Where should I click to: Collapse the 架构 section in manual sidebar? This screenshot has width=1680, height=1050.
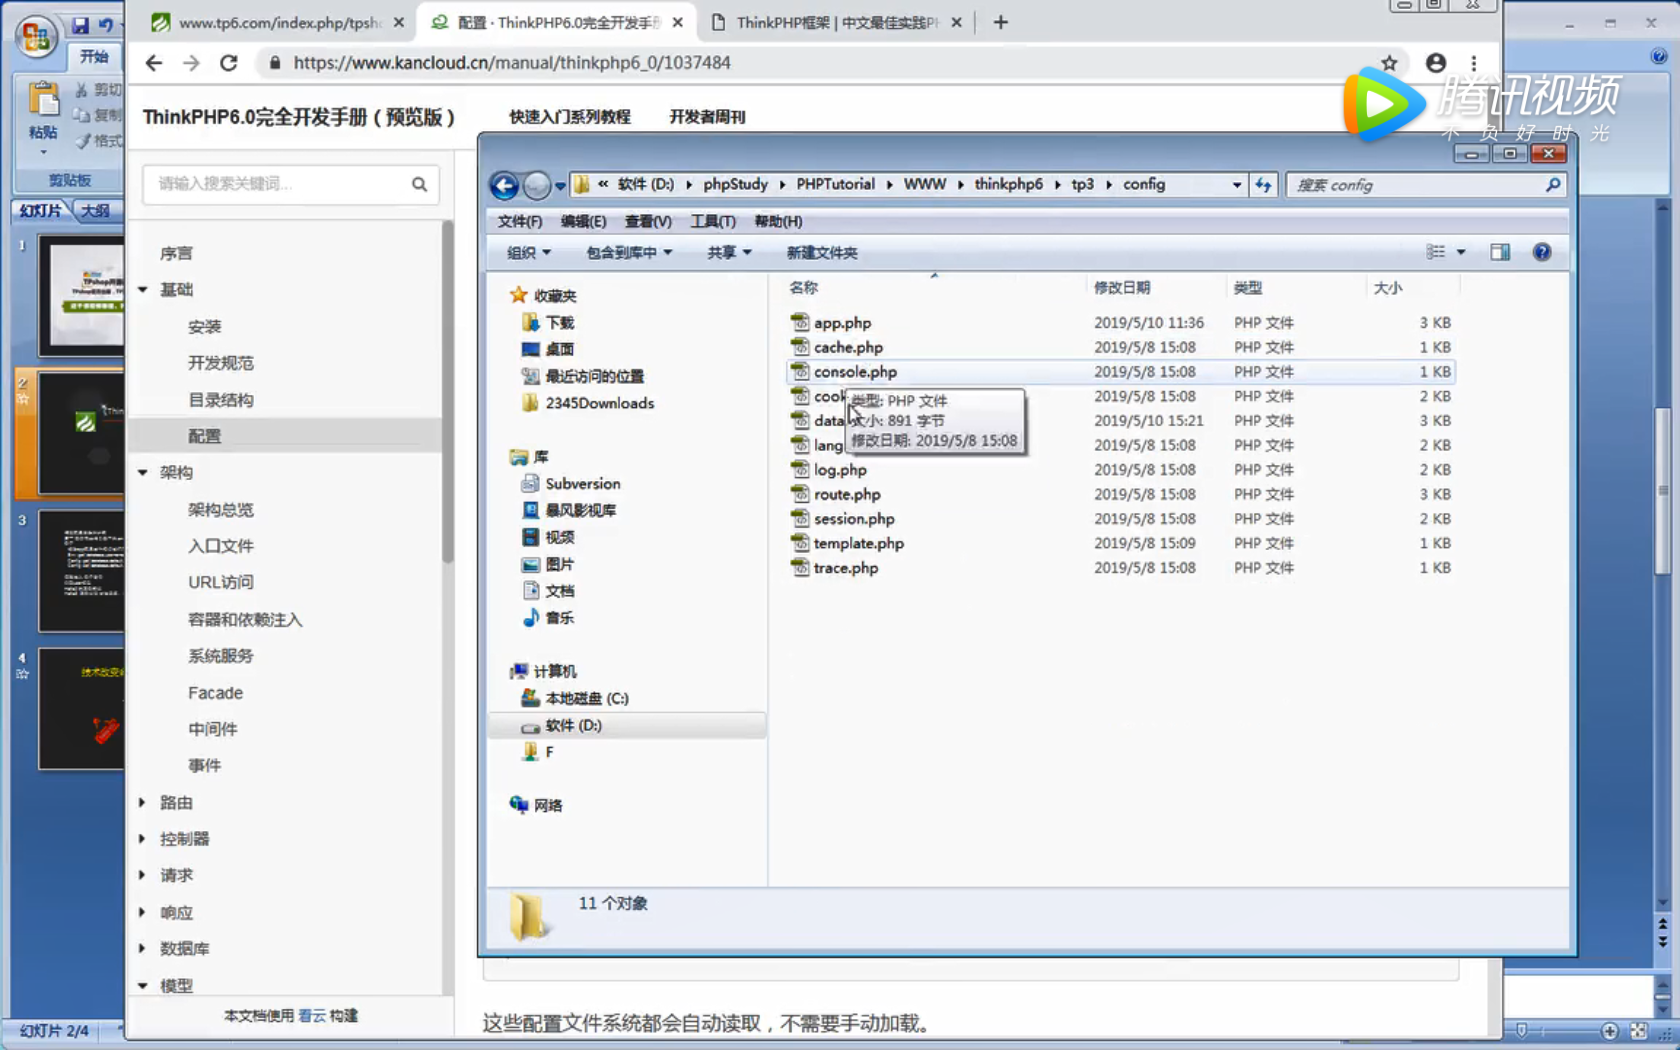pyautogui.click(x=143, y=472)
